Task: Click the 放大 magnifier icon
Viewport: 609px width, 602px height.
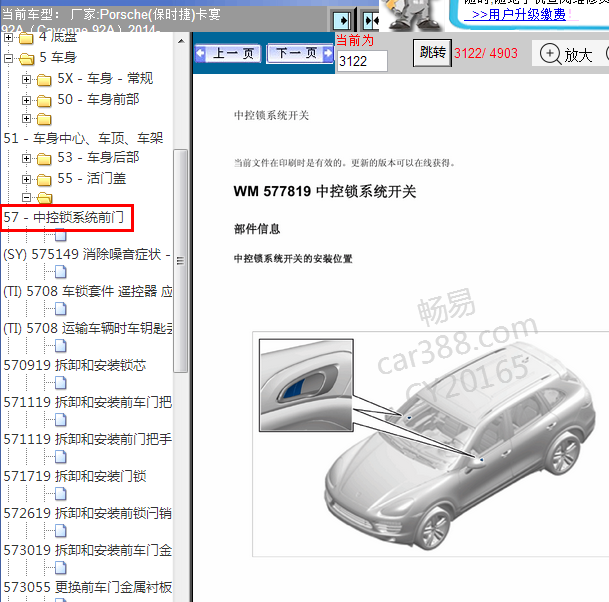Action: (550, 54)
